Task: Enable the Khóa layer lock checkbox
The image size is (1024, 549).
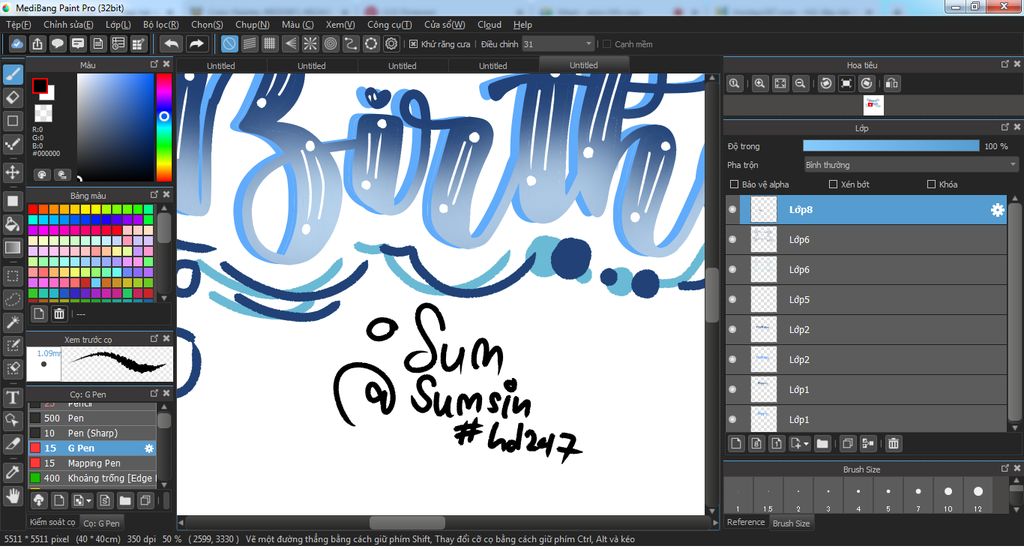Action: pyautogui.click(x=931, y=184)
